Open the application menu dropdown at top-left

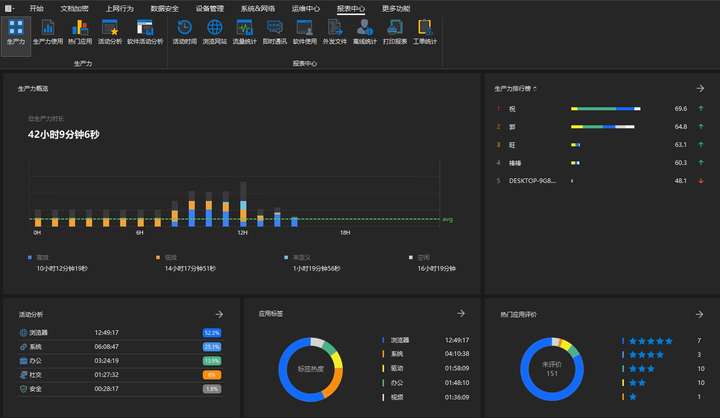pos(9,8)
